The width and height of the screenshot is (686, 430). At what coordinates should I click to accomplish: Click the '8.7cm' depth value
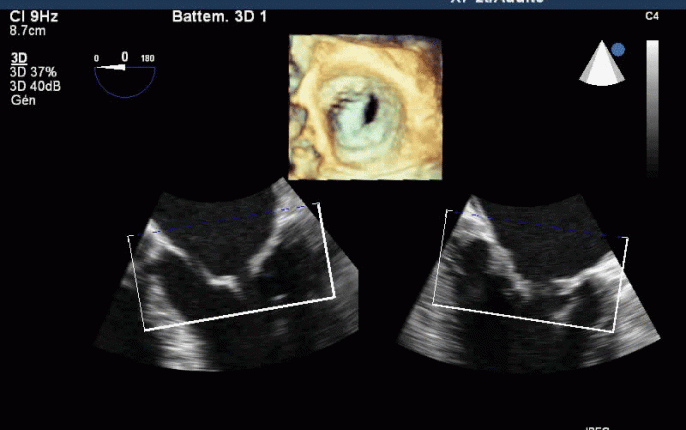[28, 31]
